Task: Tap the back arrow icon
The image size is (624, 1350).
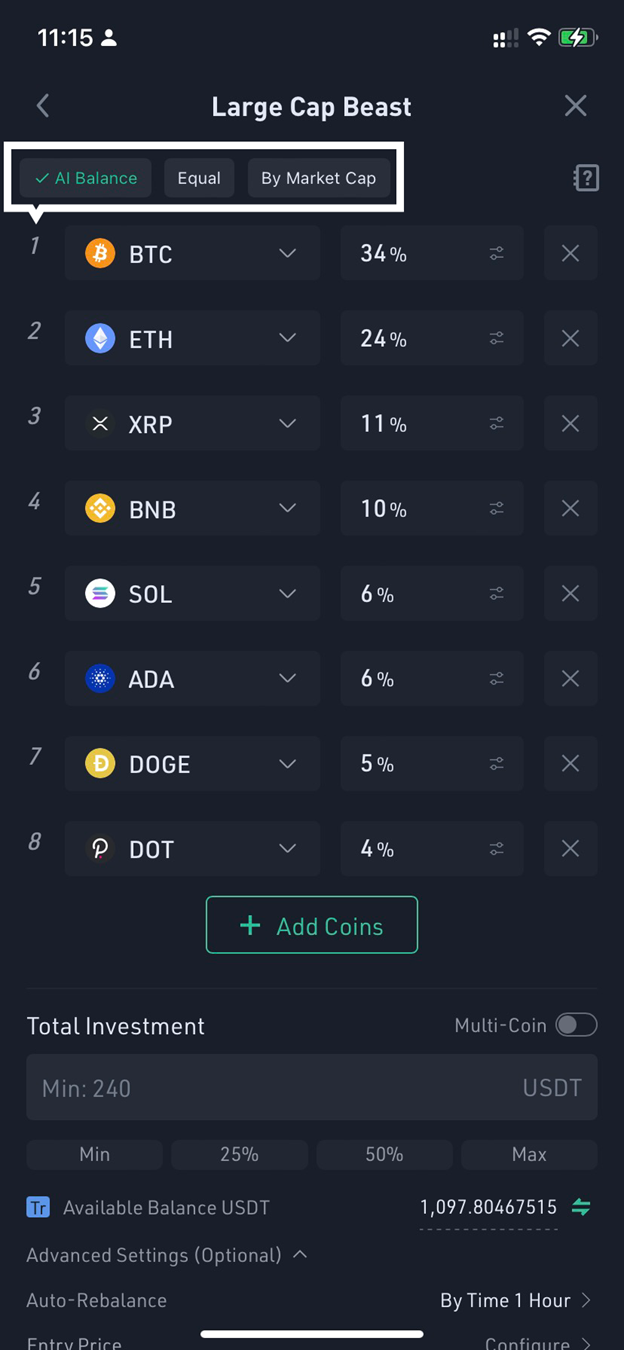Action: (x=43, y=106)
